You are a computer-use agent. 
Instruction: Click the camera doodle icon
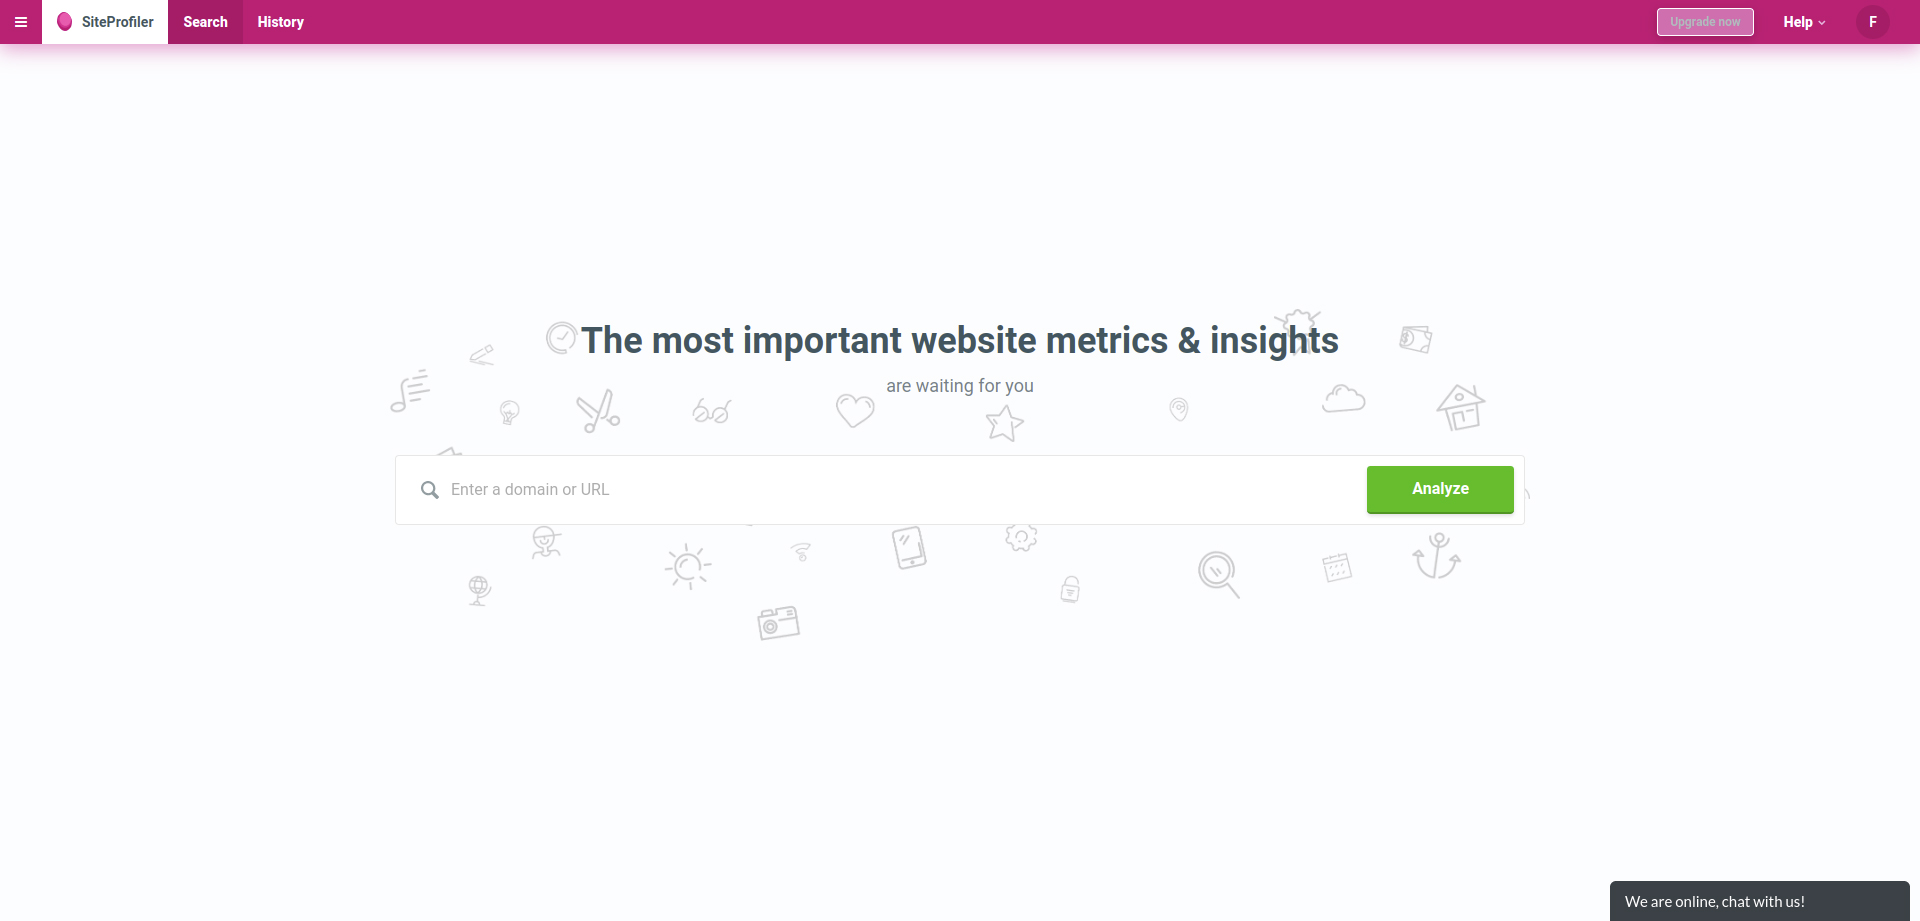pos(779,623)
